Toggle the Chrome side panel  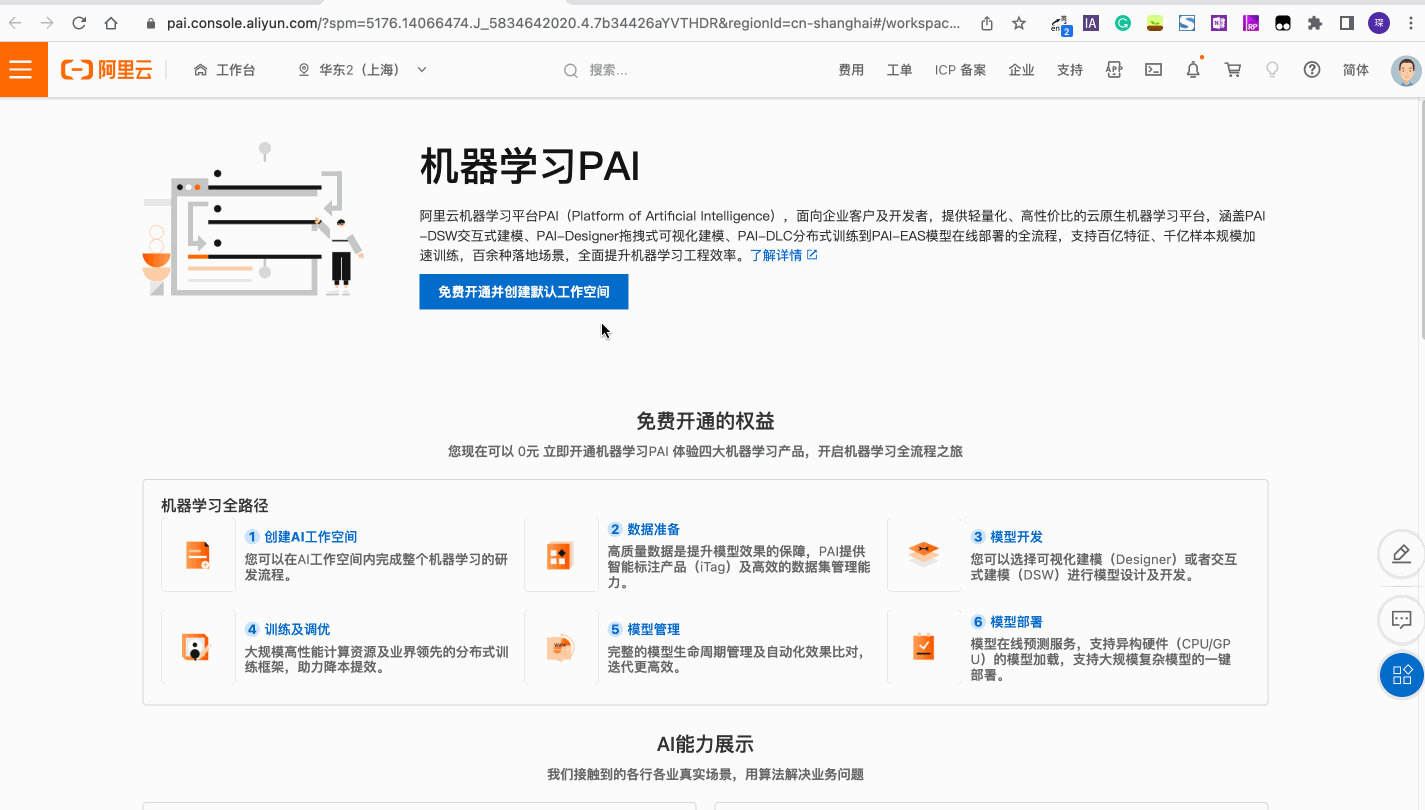coord(1347,23)
